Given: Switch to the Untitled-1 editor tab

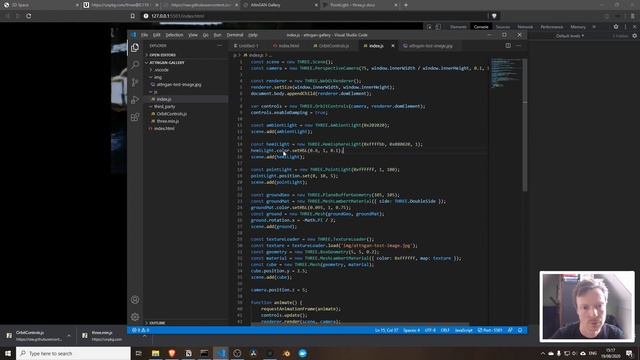Looking at the screenshot, I should (x=246, y=46).
